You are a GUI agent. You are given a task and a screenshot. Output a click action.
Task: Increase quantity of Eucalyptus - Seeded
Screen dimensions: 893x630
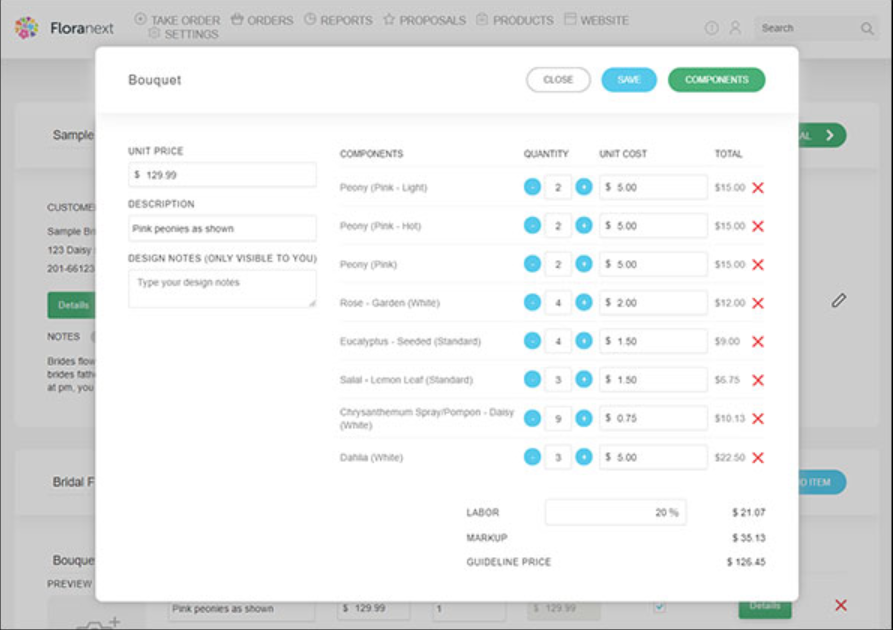584,341
